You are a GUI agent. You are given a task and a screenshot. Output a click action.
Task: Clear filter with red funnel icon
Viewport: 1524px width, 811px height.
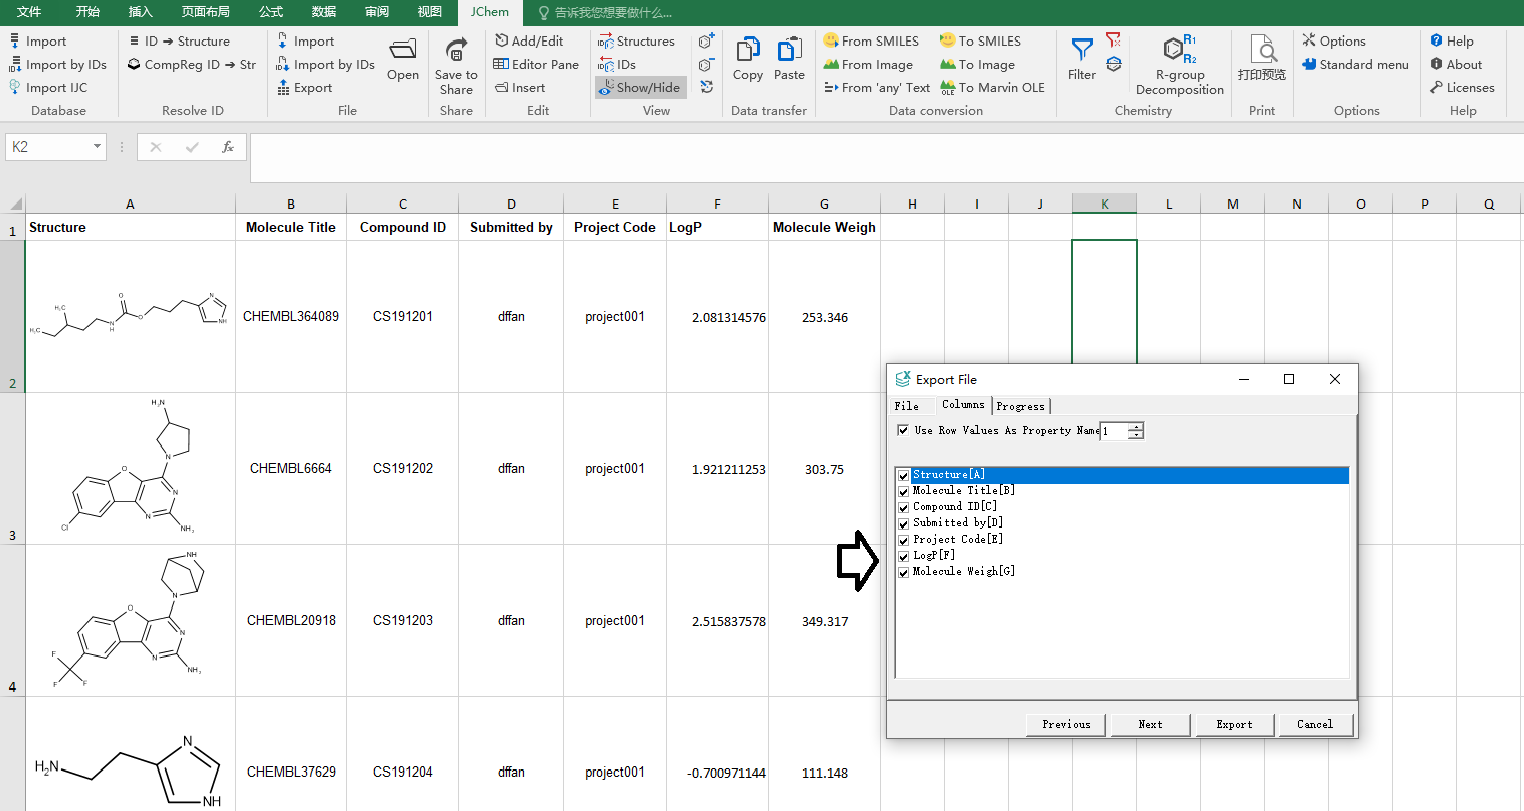click(x=1113, y=40)
